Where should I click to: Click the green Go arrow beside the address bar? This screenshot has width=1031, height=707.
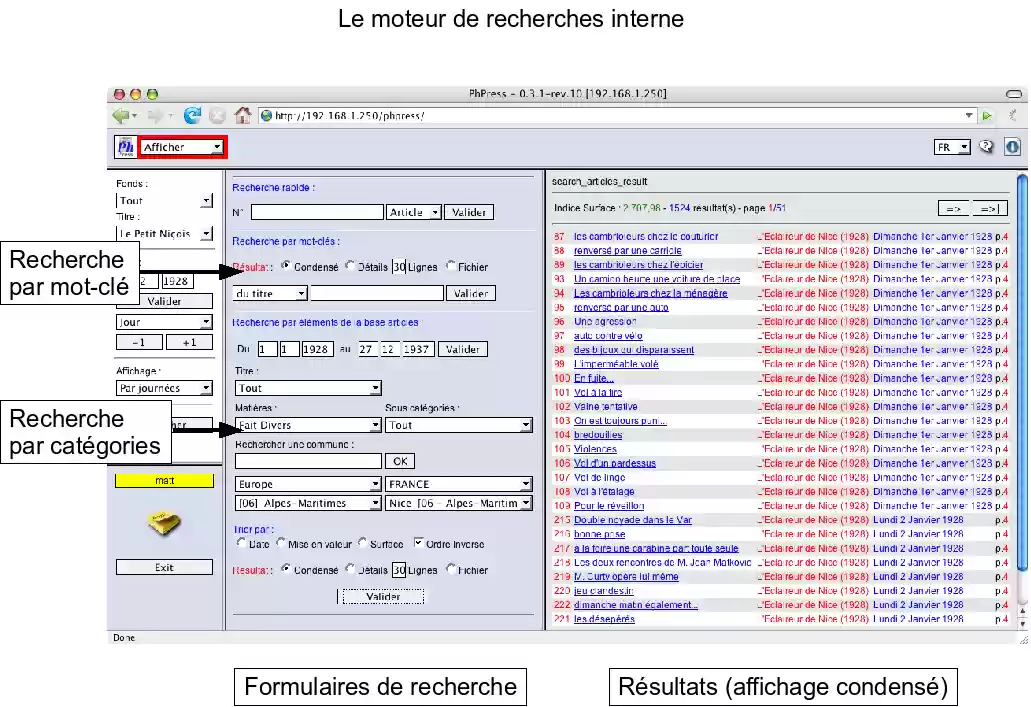[x=987, y=115]
